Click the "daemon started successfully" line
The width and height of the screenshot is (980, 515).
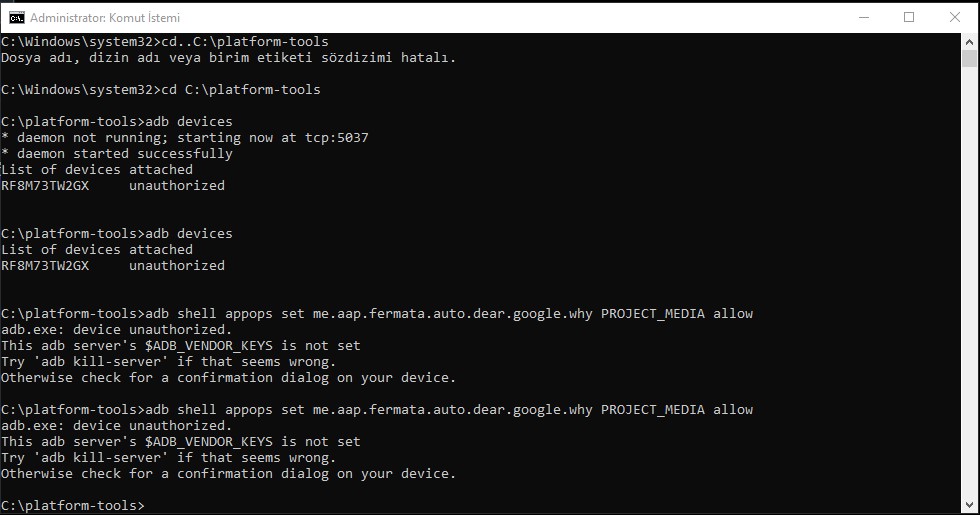click(117, 154)
